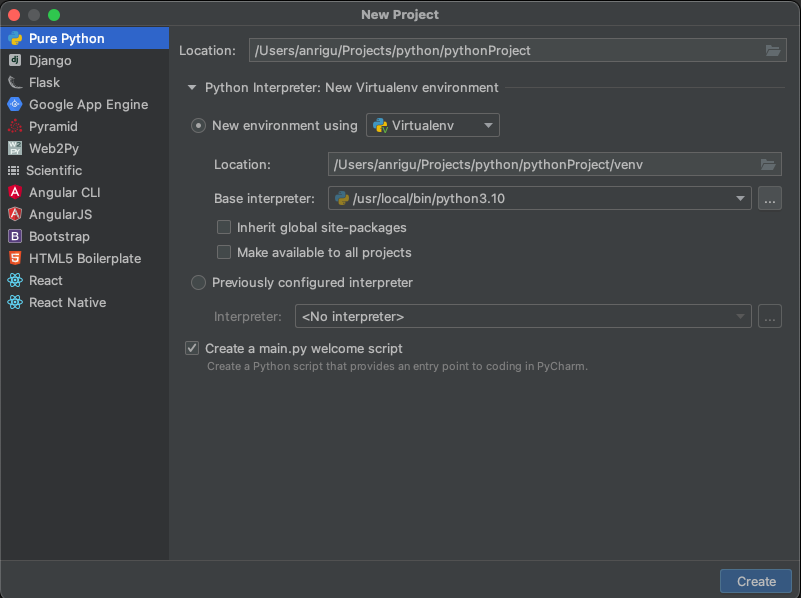Select Previously configured interpreter option
801x598 pixels.
[x=198, y=283]
